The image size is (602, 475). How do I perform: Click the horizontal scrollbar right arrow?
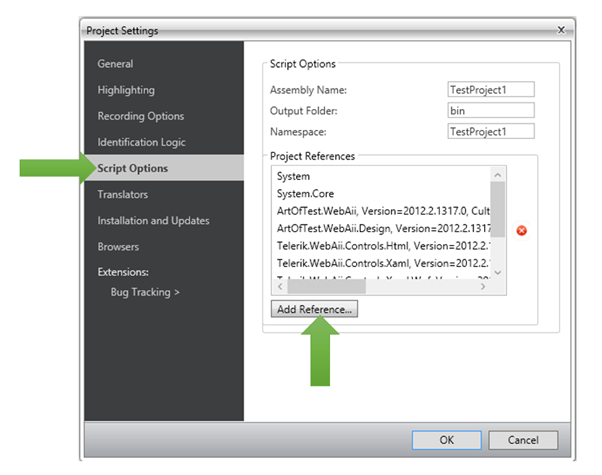click(484, 286)
